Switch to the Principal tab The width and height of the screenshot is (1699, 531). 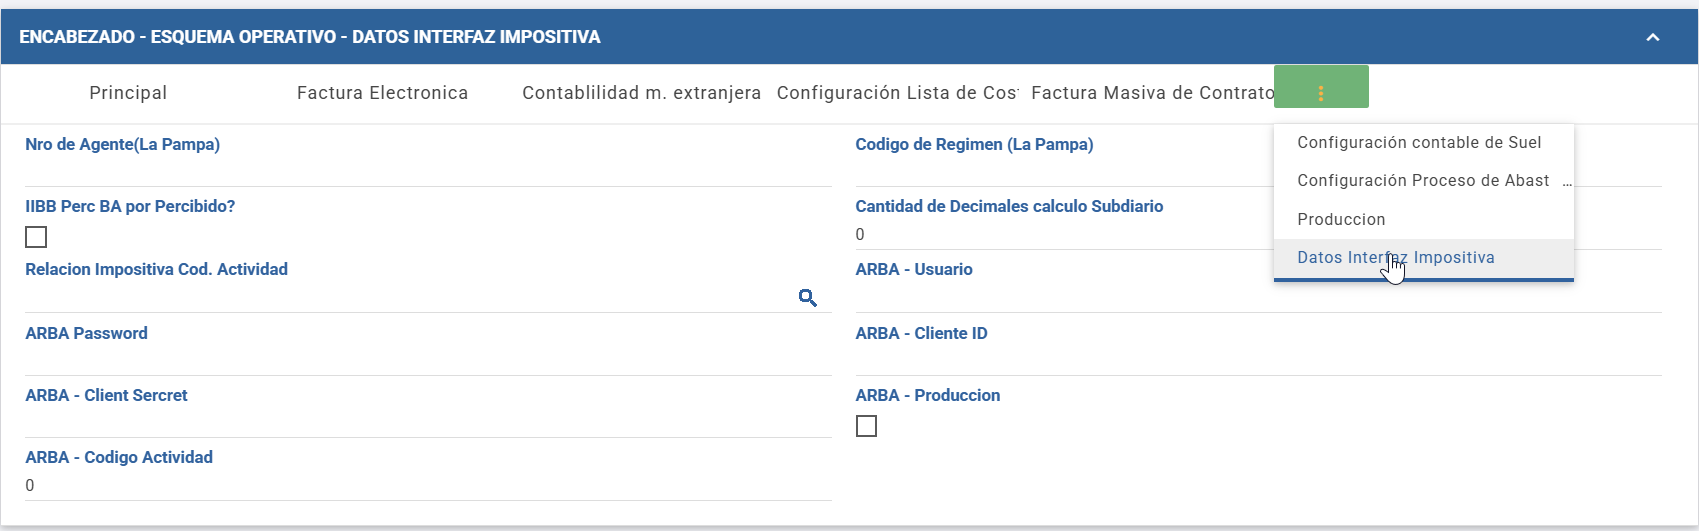pos(128,93)
